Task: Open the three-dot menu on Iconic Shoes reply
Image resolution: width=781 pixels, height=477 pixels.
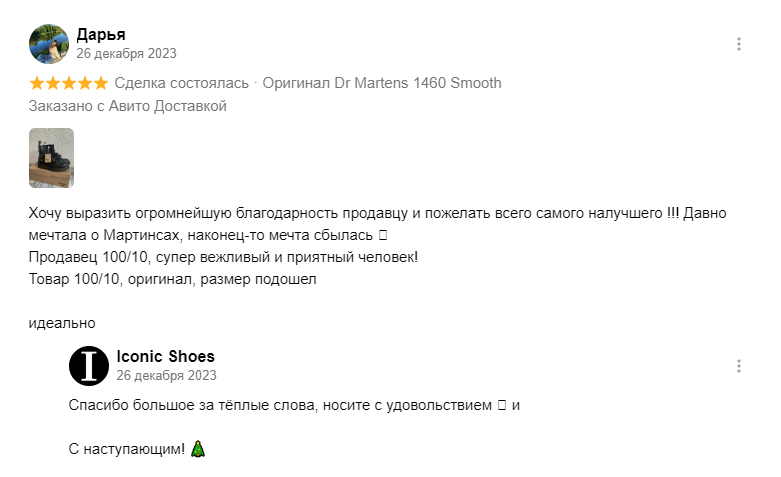Action: [x=739, y=366]
